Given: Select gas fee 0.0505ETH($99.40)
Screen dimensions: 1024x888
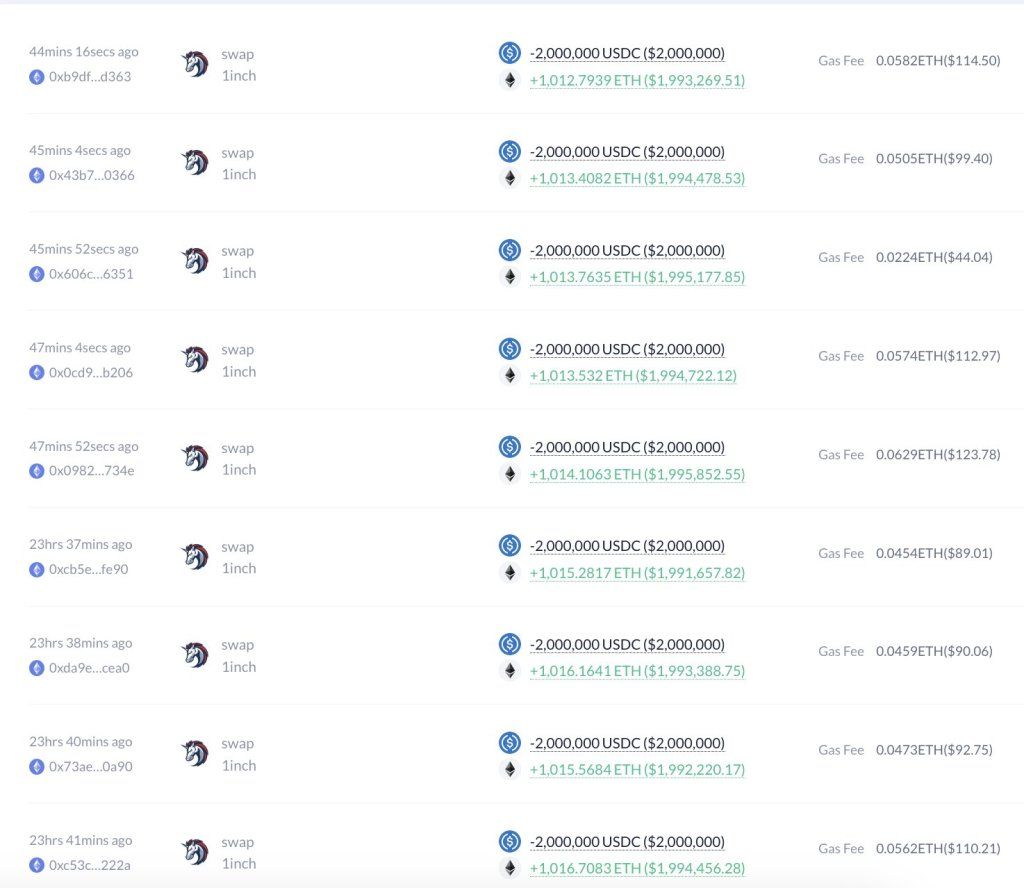Looking at the screenshot, I should pyautogui.click(x=935, y=159).
